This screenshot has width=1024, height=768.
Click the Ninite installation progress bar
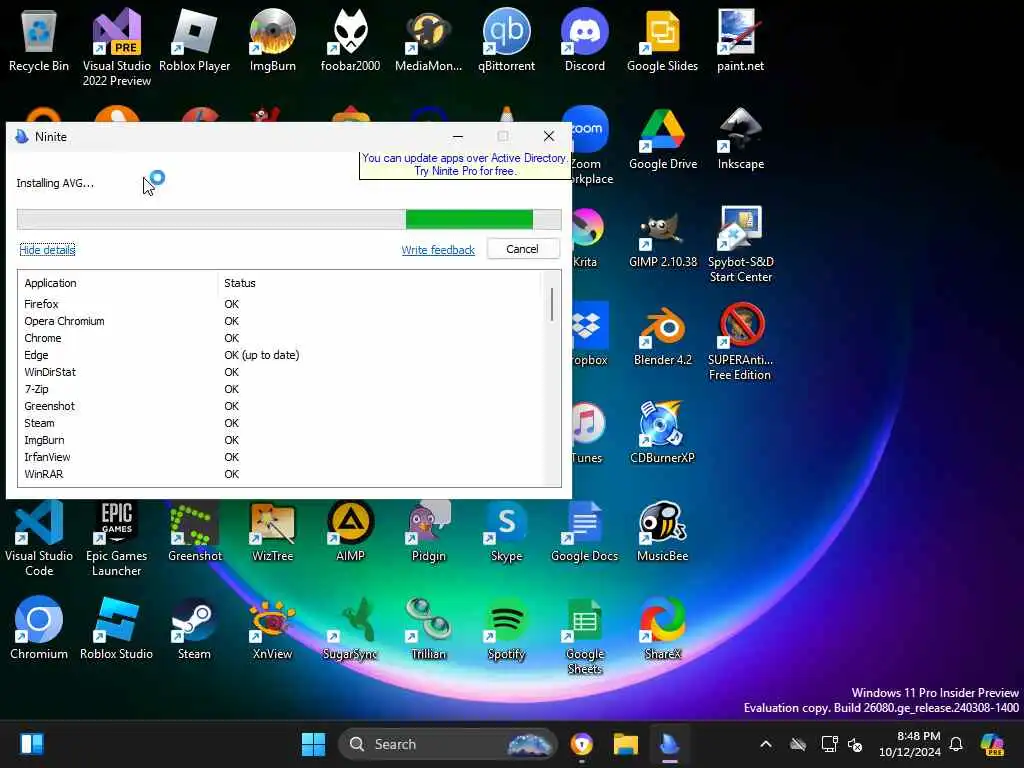pos(289,219)
